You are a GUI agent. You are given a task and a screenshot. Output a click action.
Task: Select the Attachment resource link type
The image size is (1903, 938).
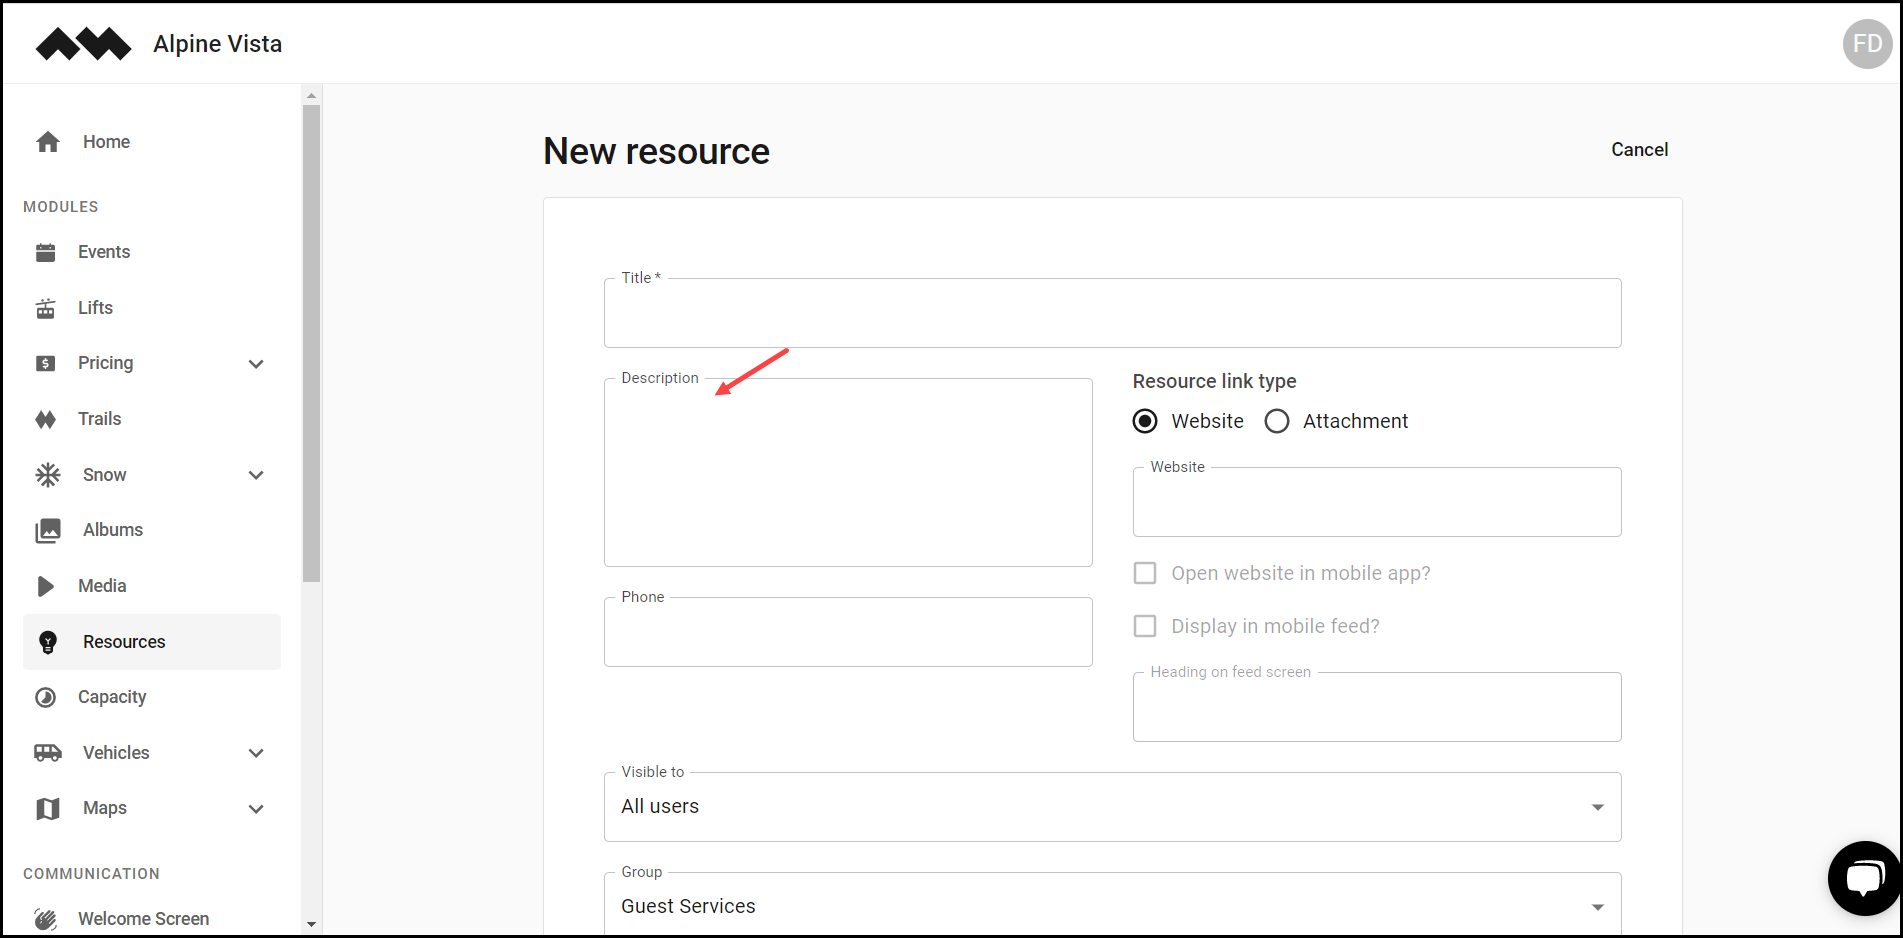coord(1277,421)
